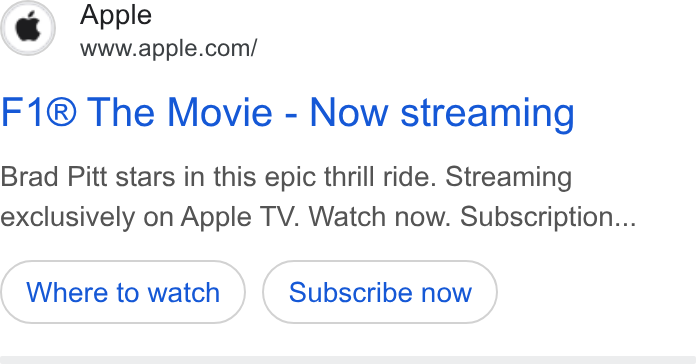The image size is (696, 364).
Task: Click the Brad Pitt description text
Action: [319, 197]
